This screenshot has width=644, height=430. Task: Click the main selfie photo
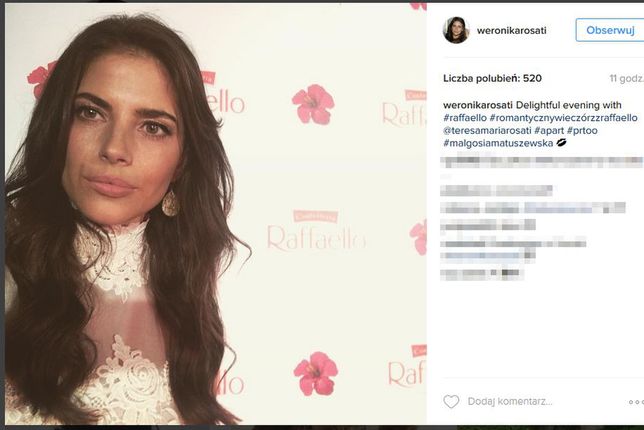pyautogui.click(x=216, y=214)
